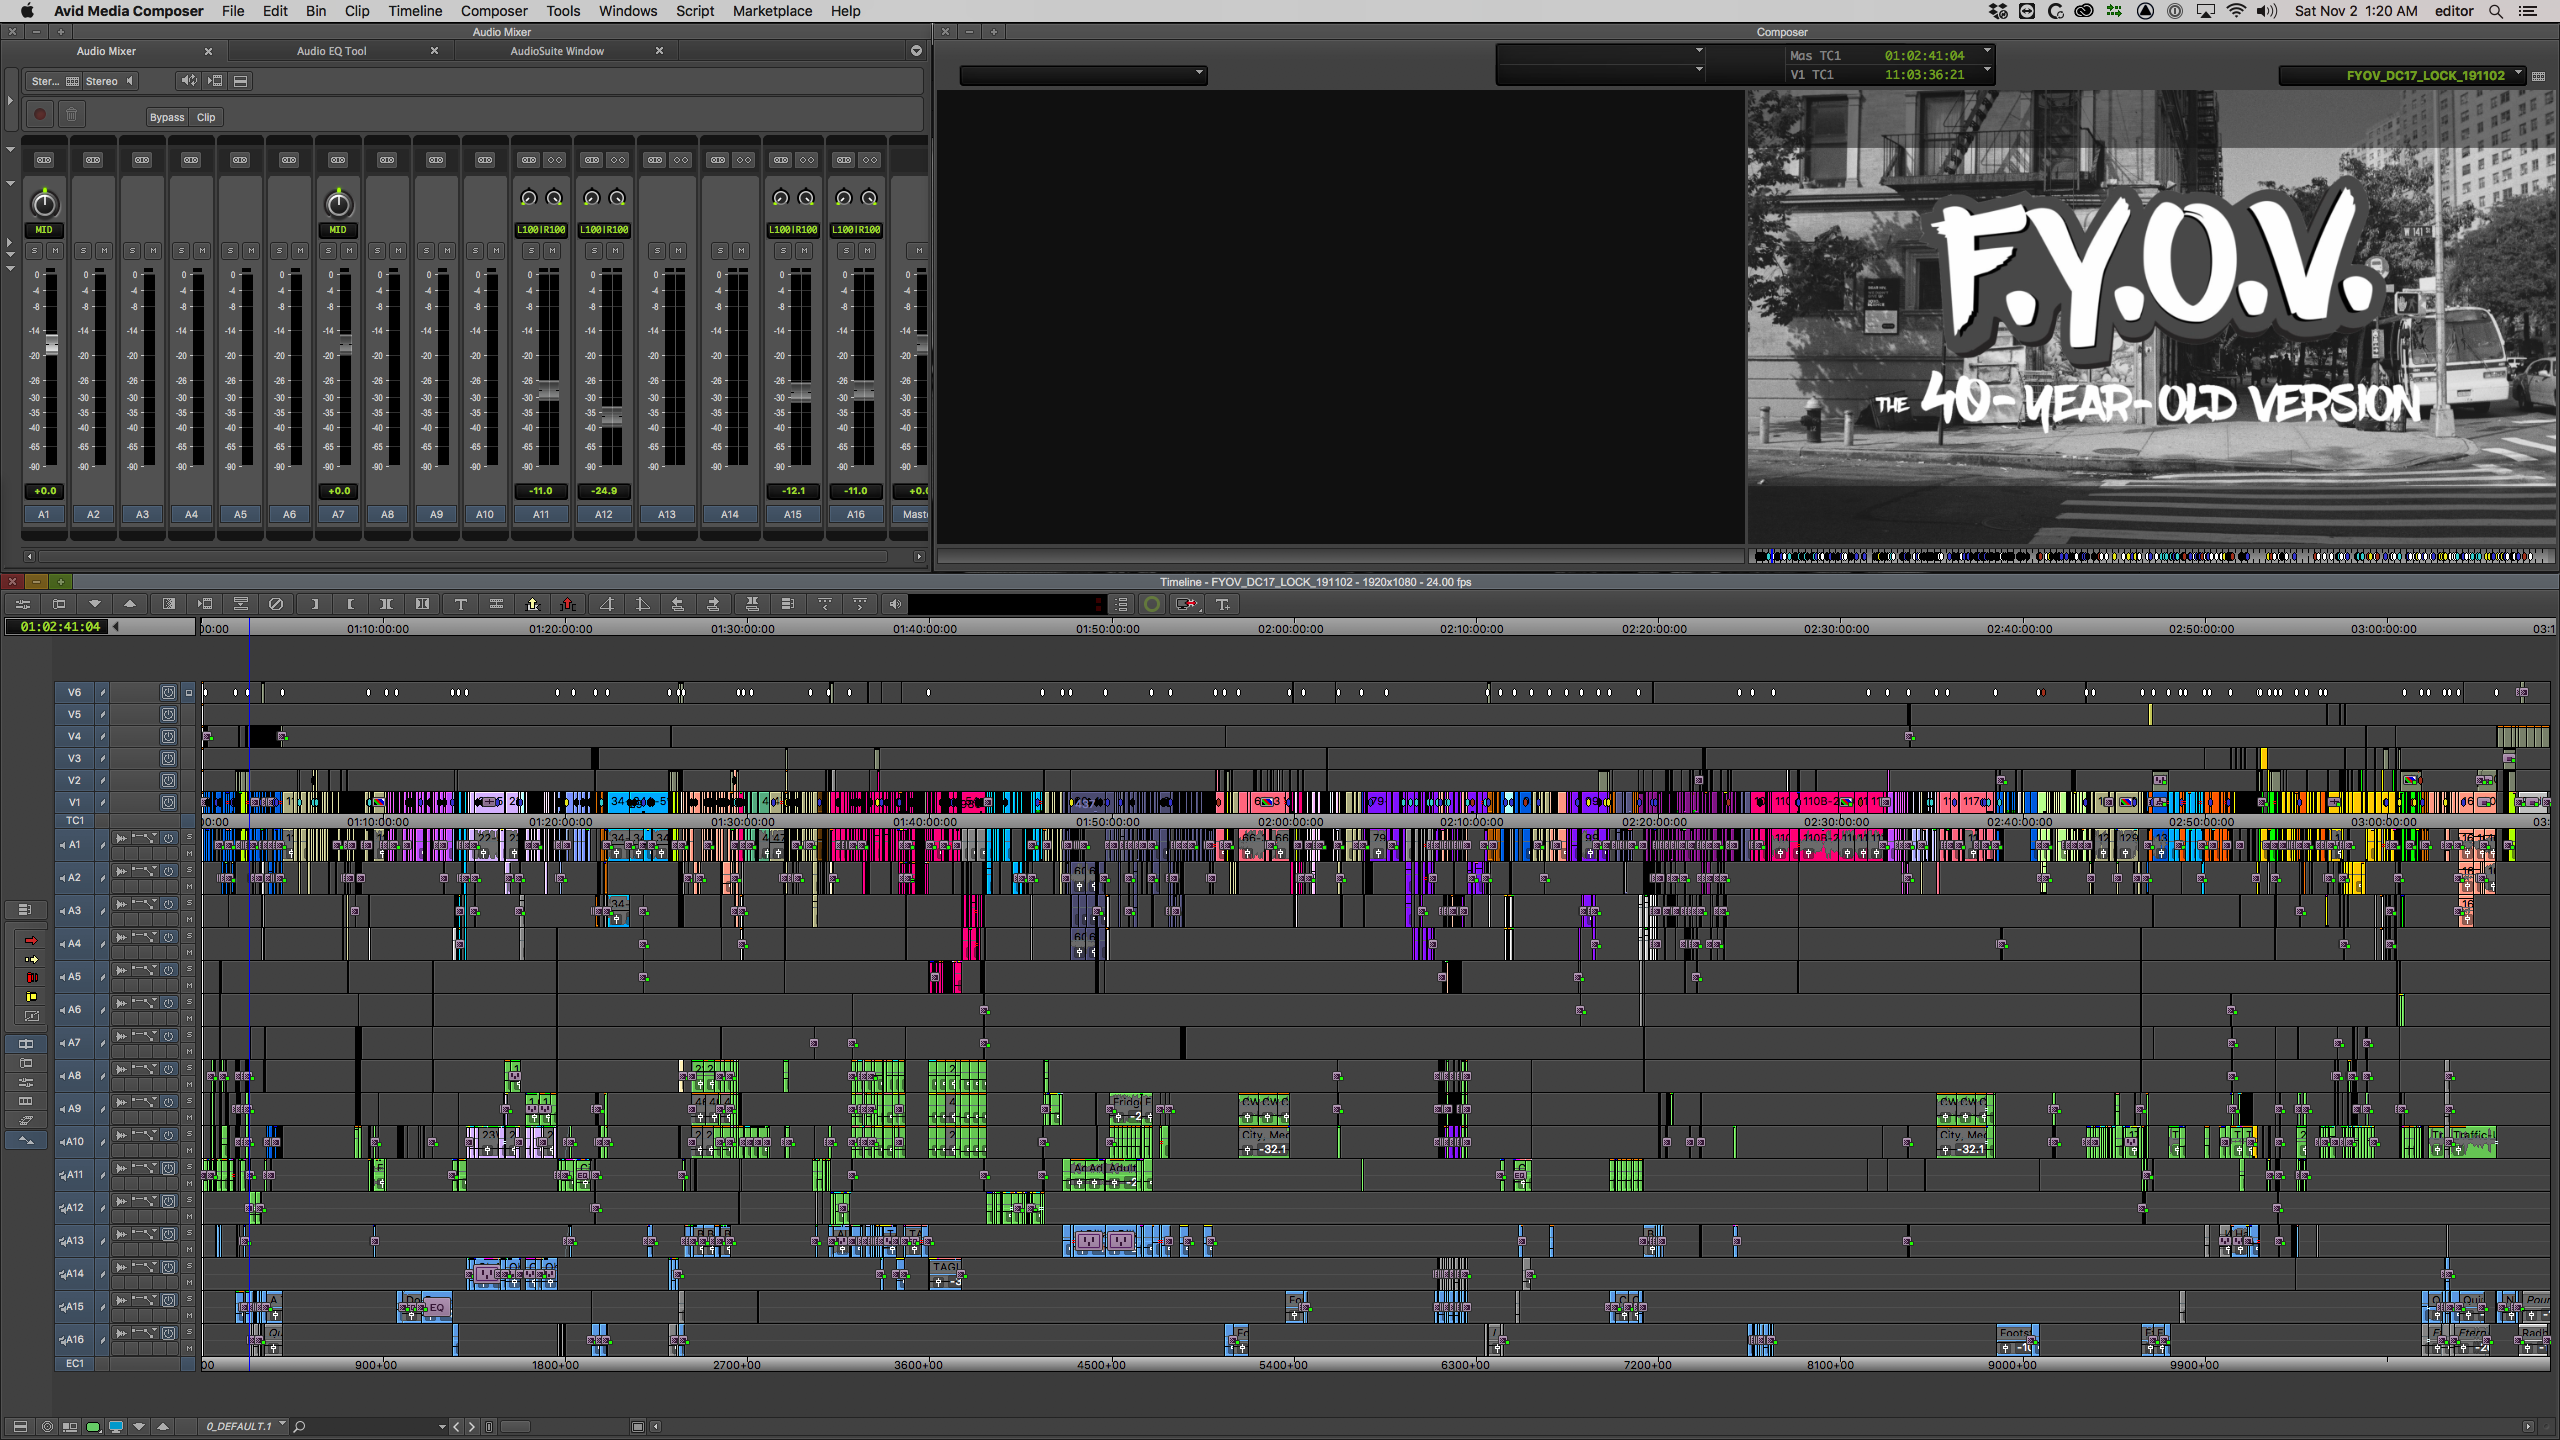Click the green circle icon in timeline toolbar
This screenshot has height=1440, width=2560.
click(1152, 604)
